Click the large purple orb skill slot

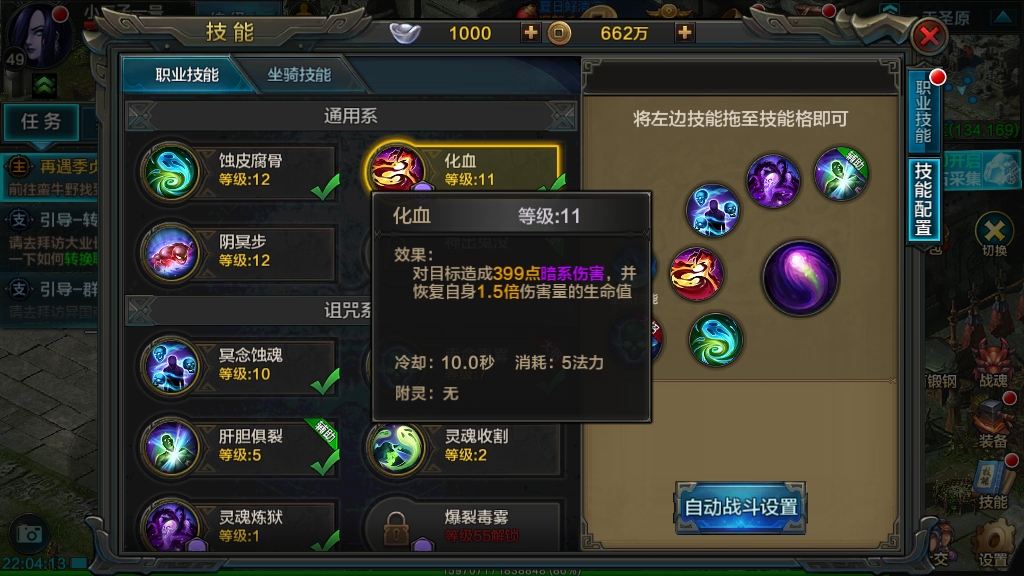pyautogui.click(x=801, y=278)
